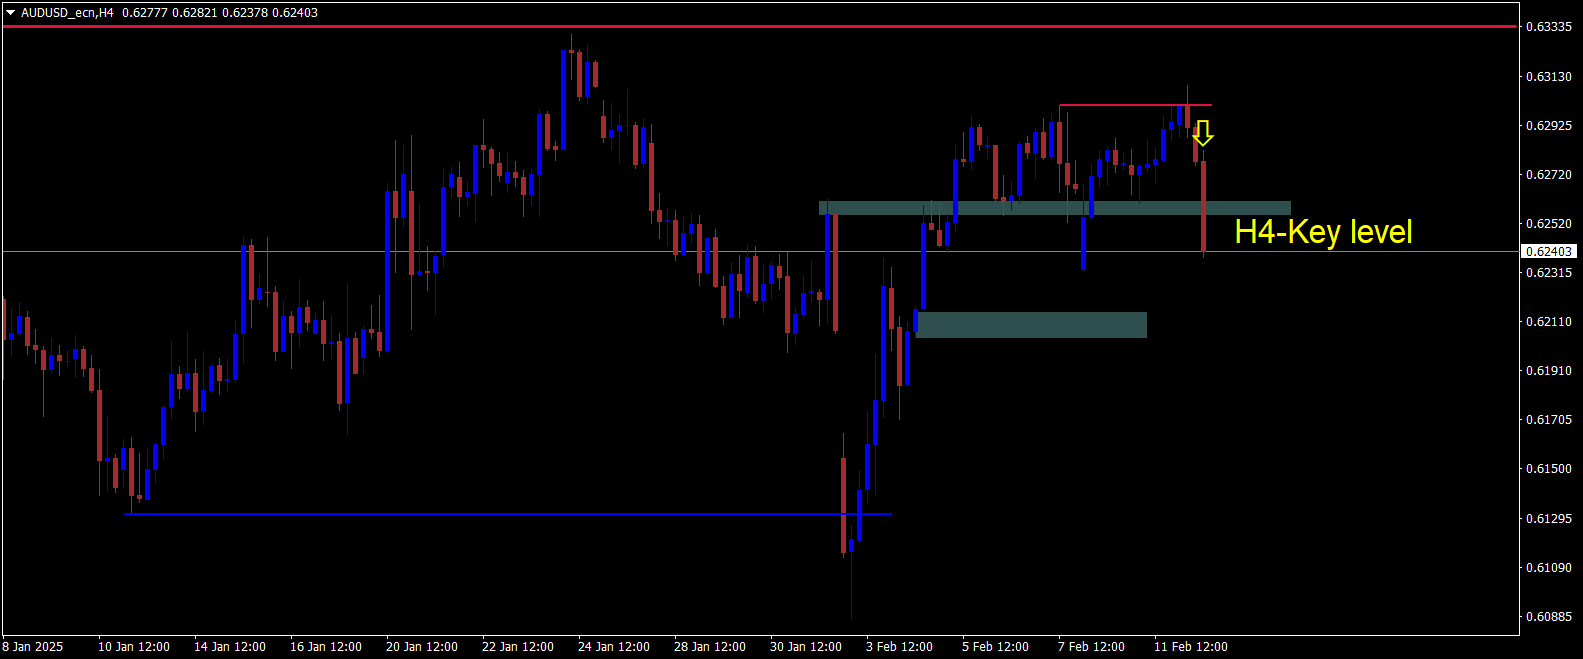Click the 7 Feb 12:00 time label
The height and width of the screenshot is (659, 1583).
1092,647
